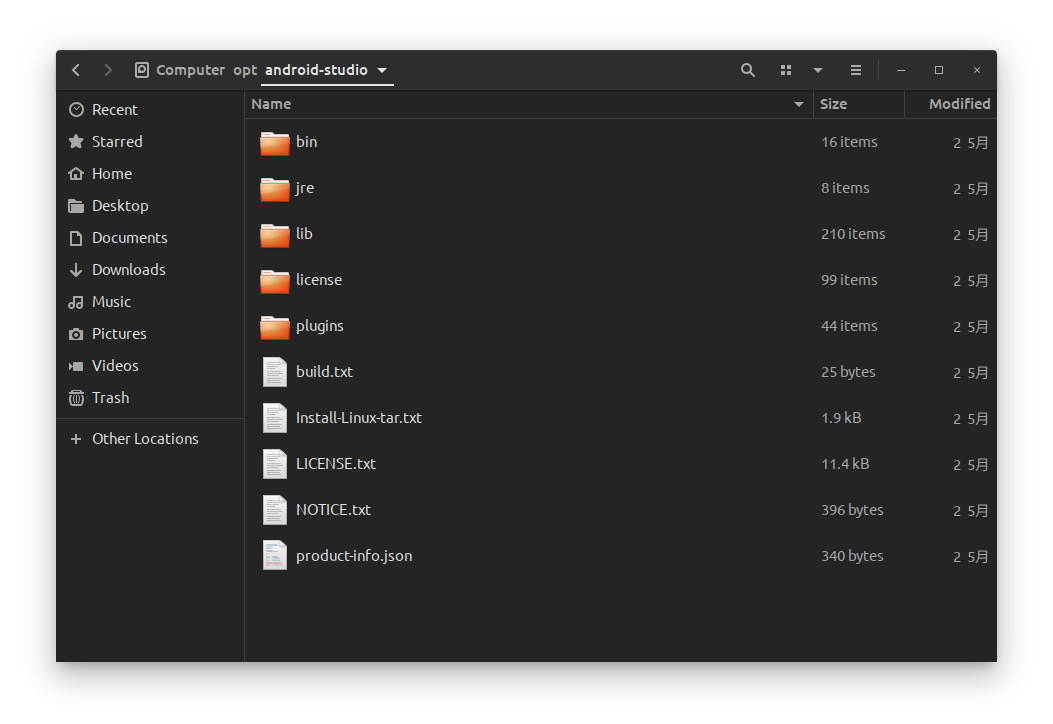
Task: Open the bin folder
Action: click(x=306, y=142)
